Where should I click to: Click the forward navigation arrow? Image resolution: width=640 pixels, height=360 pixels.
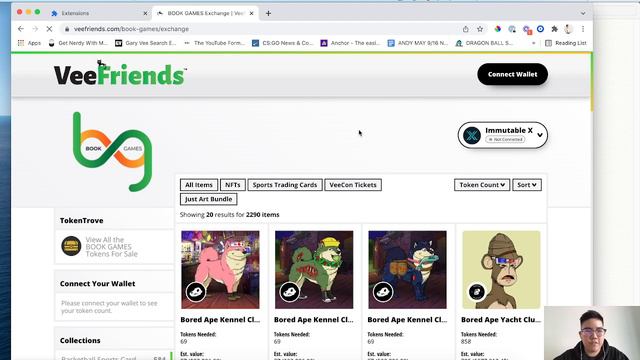[35, 29]
